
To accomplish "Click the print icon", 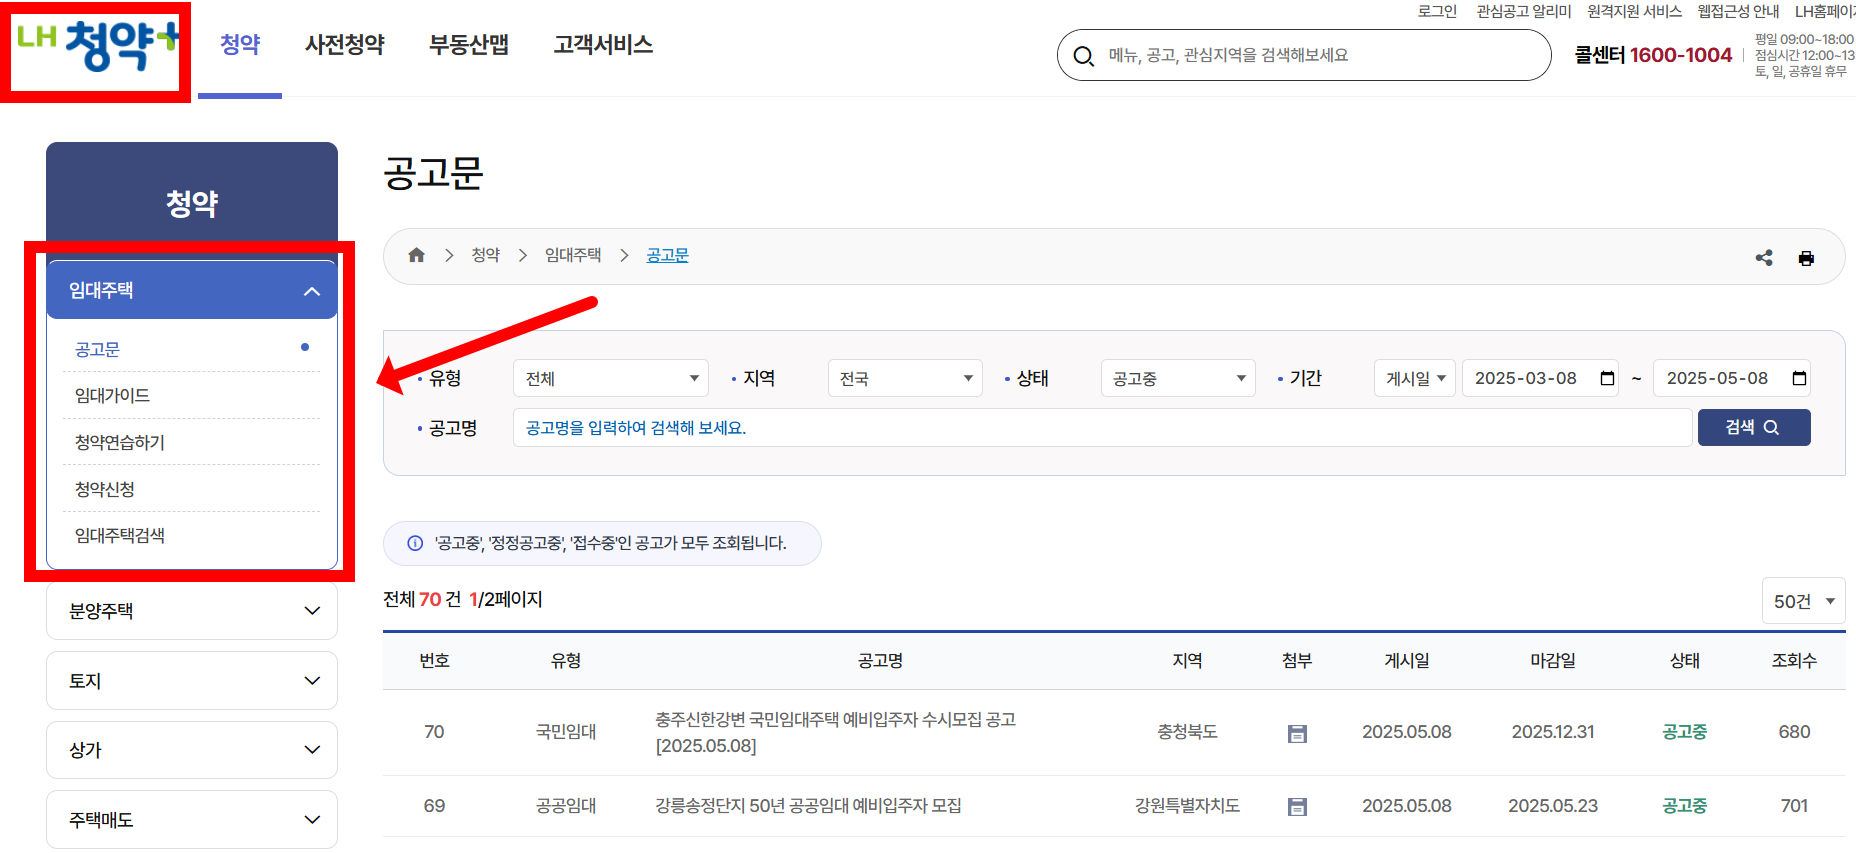I will (1806, 258).
